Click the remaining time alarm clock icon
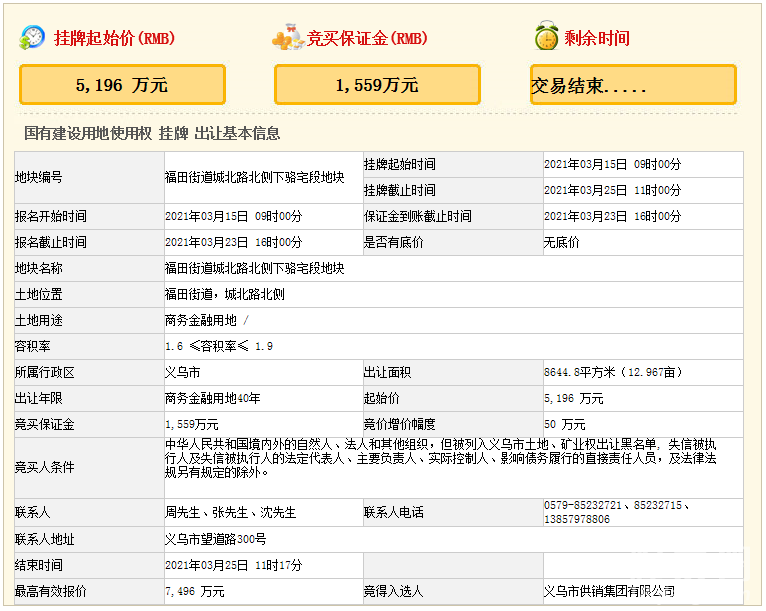 tap(546, 37)
